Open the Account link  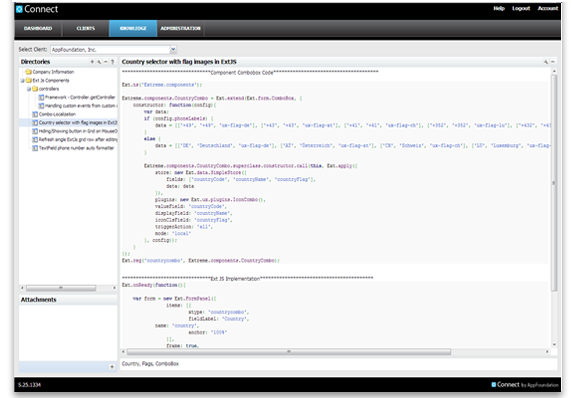548,8
